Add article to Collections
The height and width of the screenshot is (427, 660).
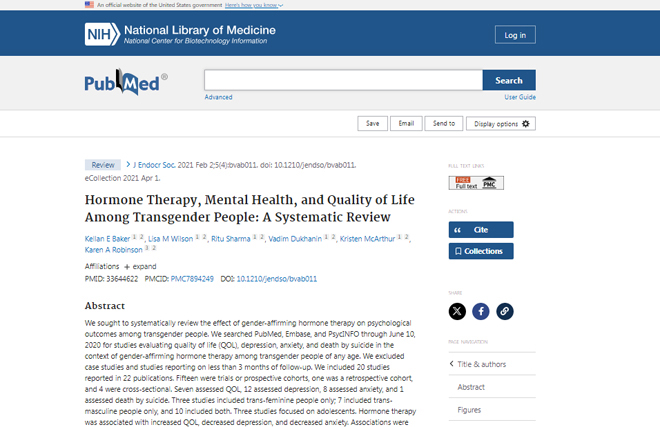(x=481, y=251)
